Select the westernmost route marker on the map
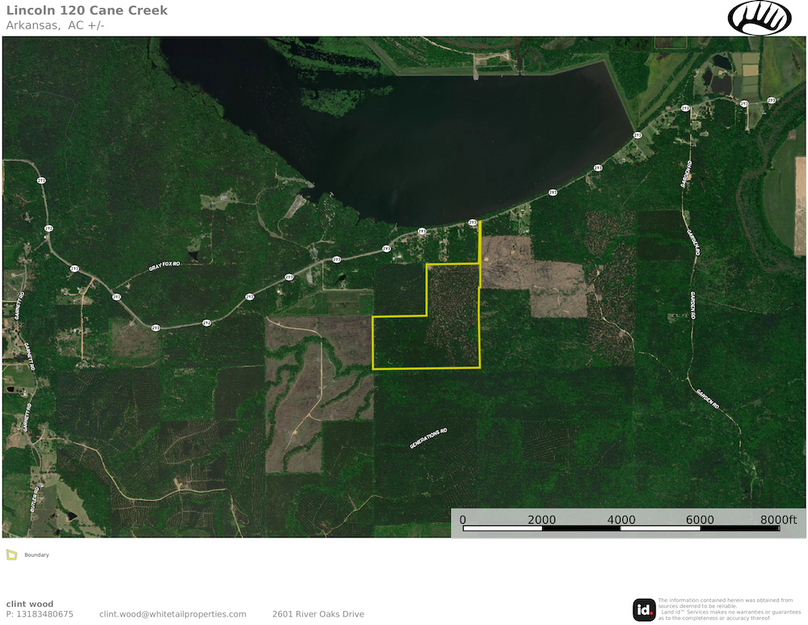 [41, 180]
